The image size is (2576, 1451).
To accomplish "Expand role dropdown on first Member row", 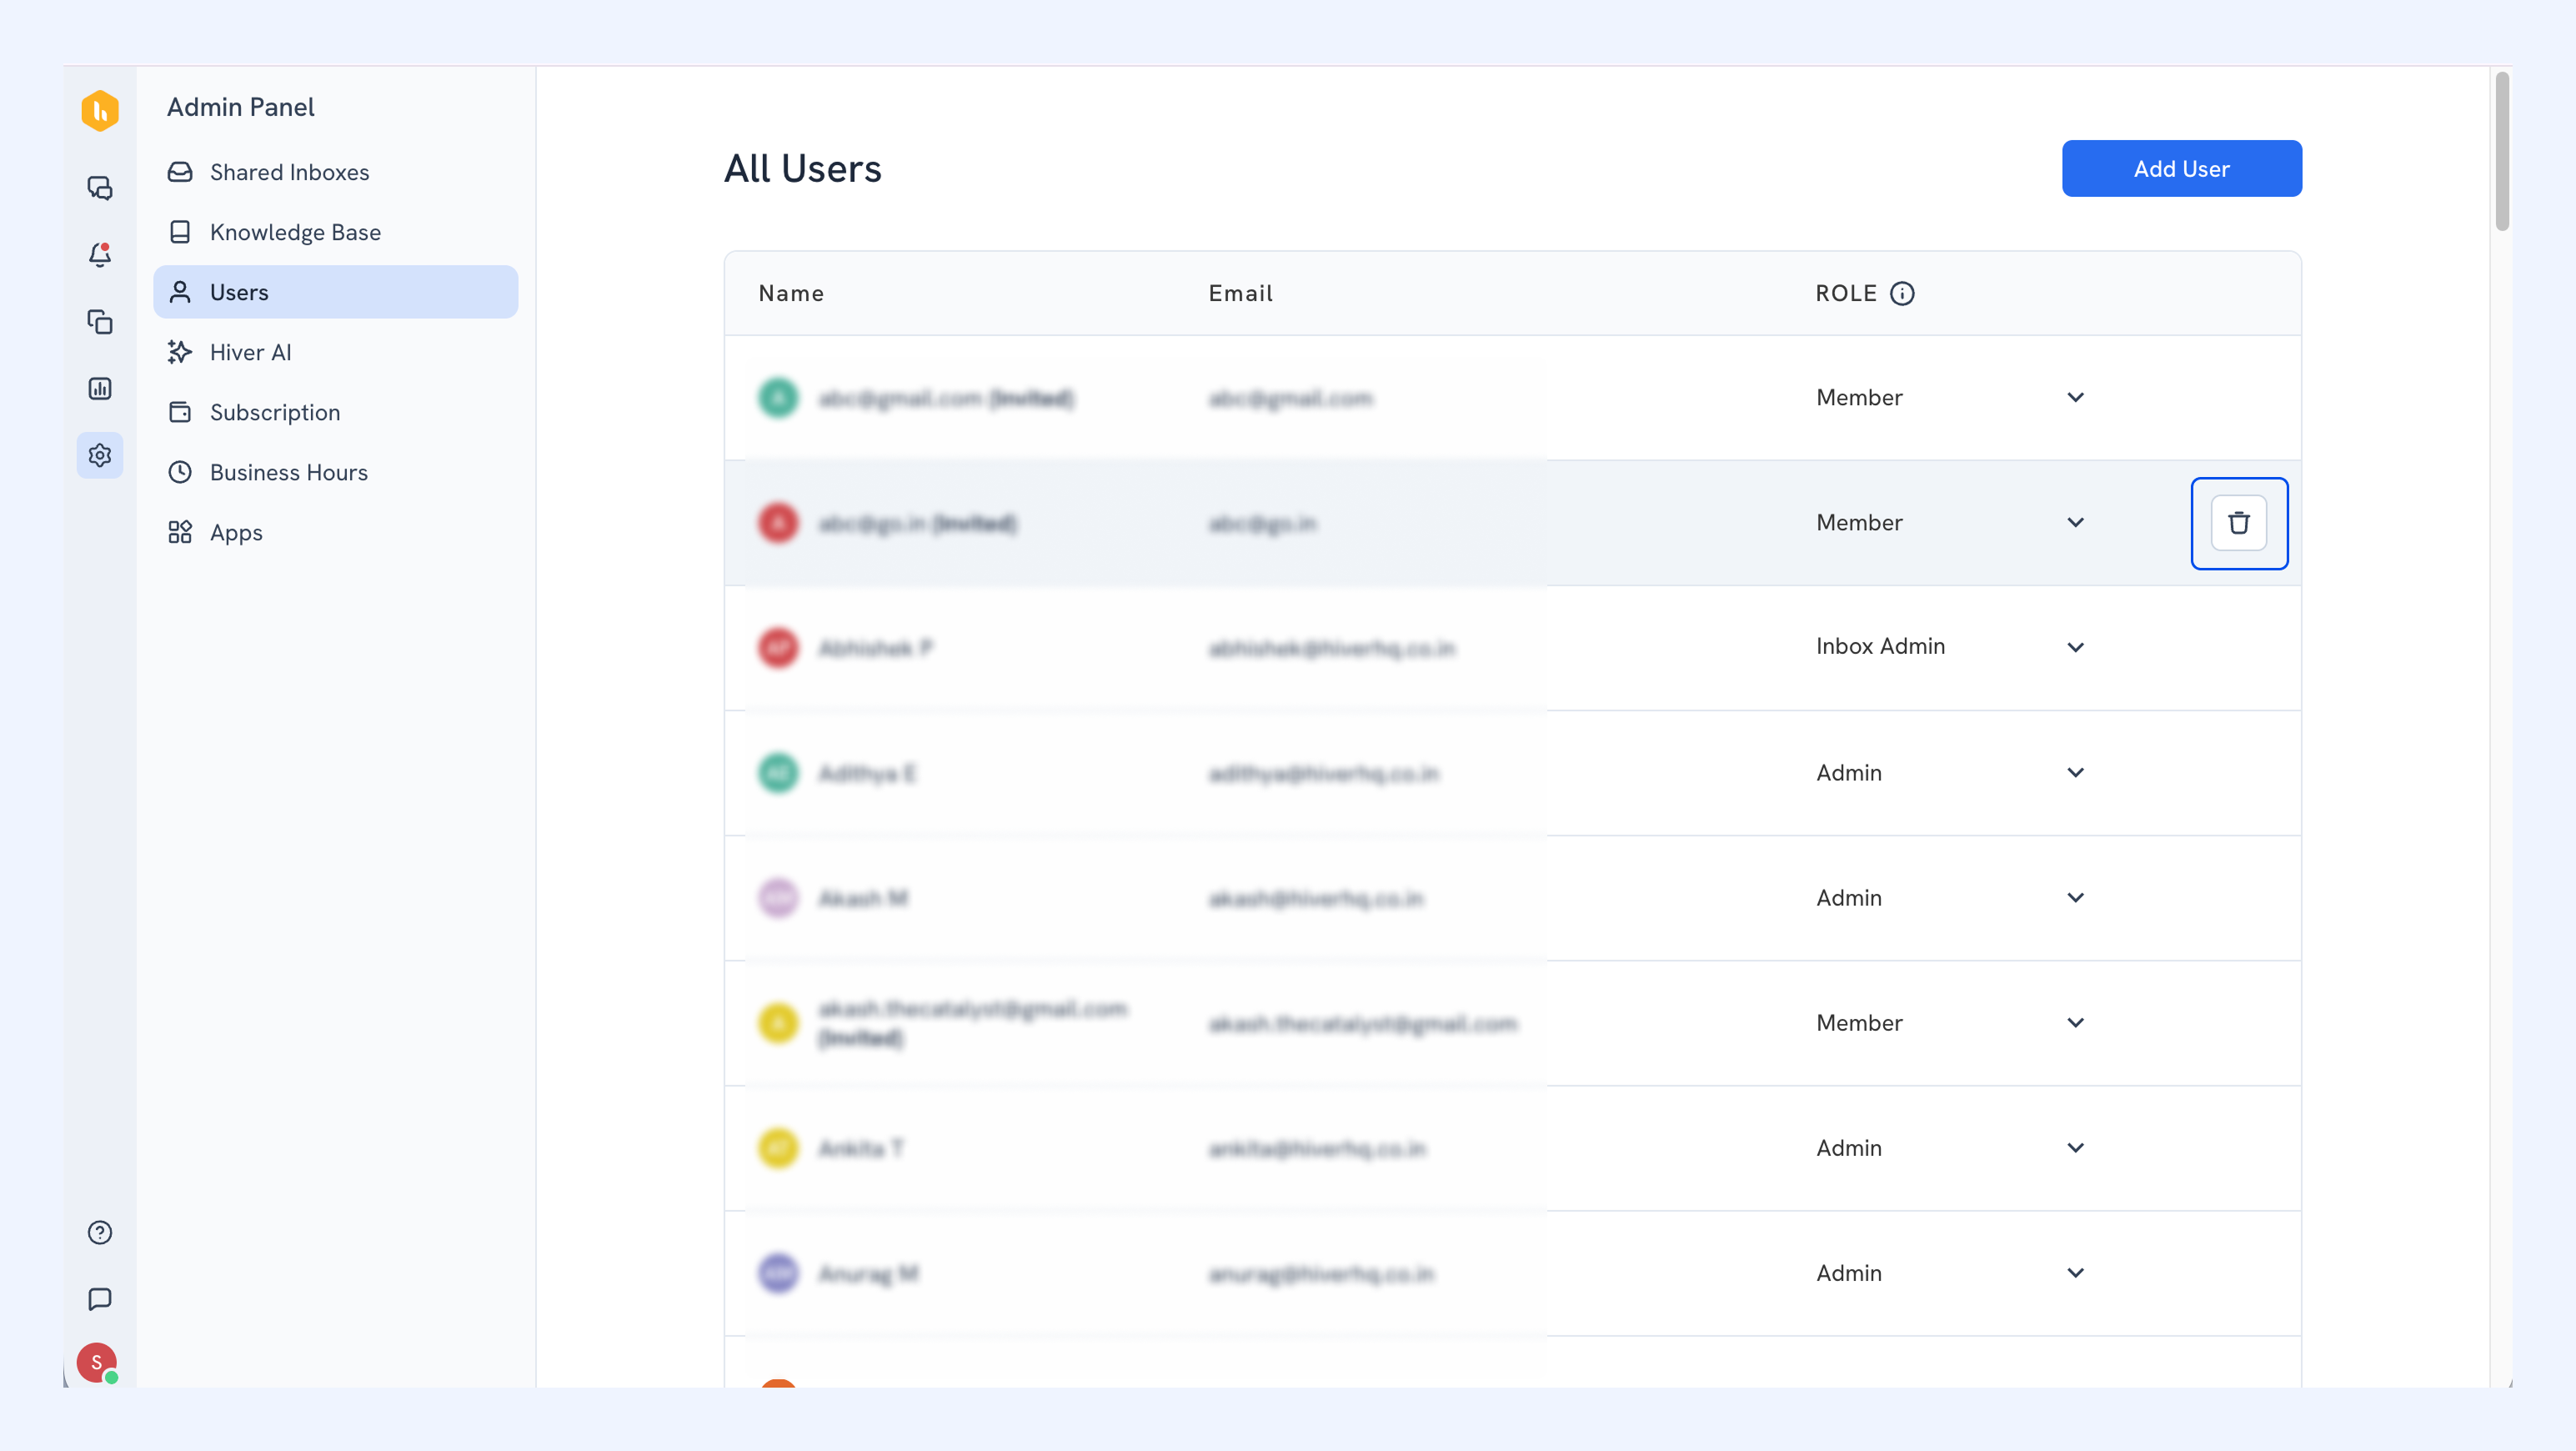I will click(x=2076, y=397).
